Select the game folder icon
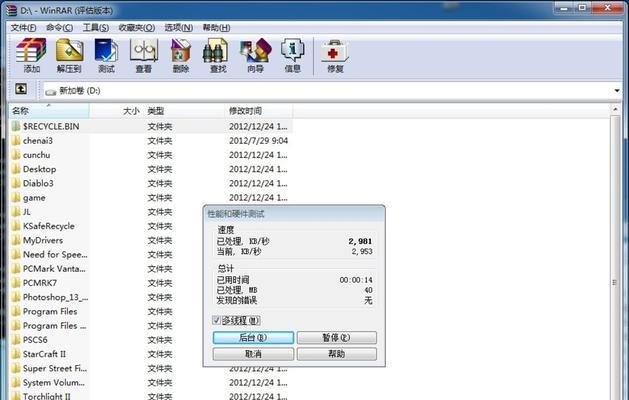The width and height of the screenshot is (629, 400). [16, 197]
